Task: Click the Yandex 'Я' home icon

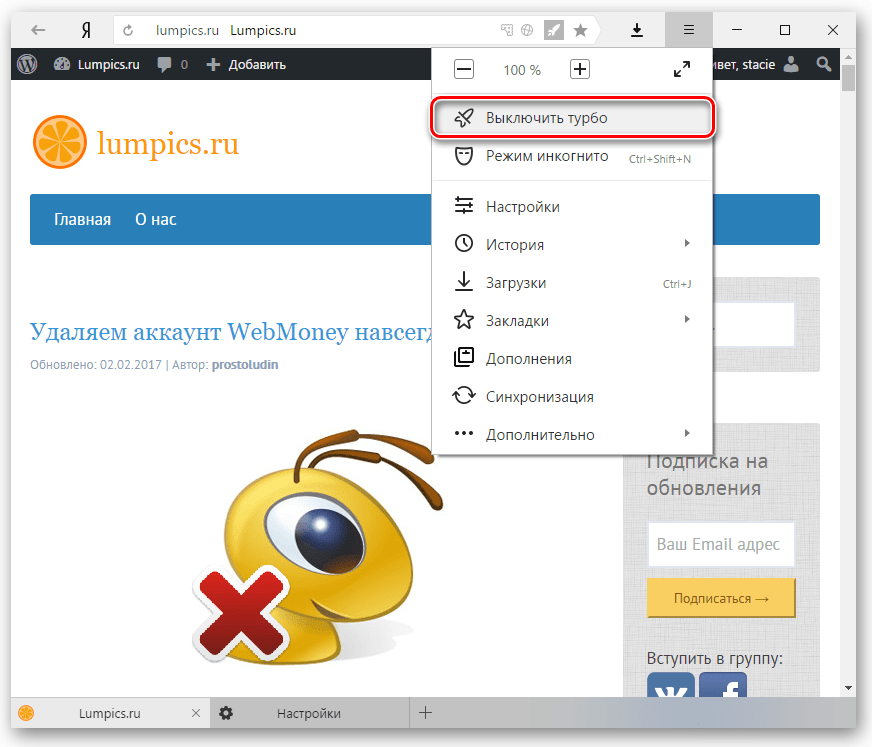Action: (x=86, y=30)
